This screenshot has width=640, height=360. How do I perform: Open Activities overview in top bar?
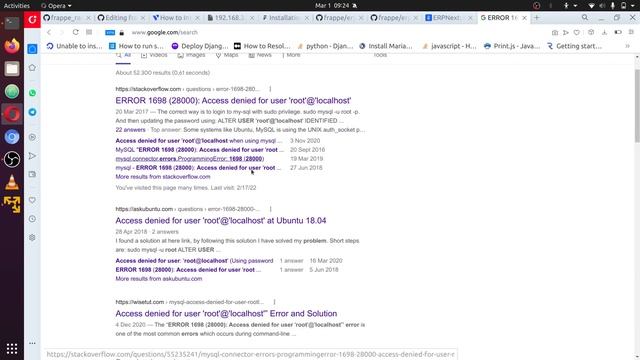click(x=17, y=6)
